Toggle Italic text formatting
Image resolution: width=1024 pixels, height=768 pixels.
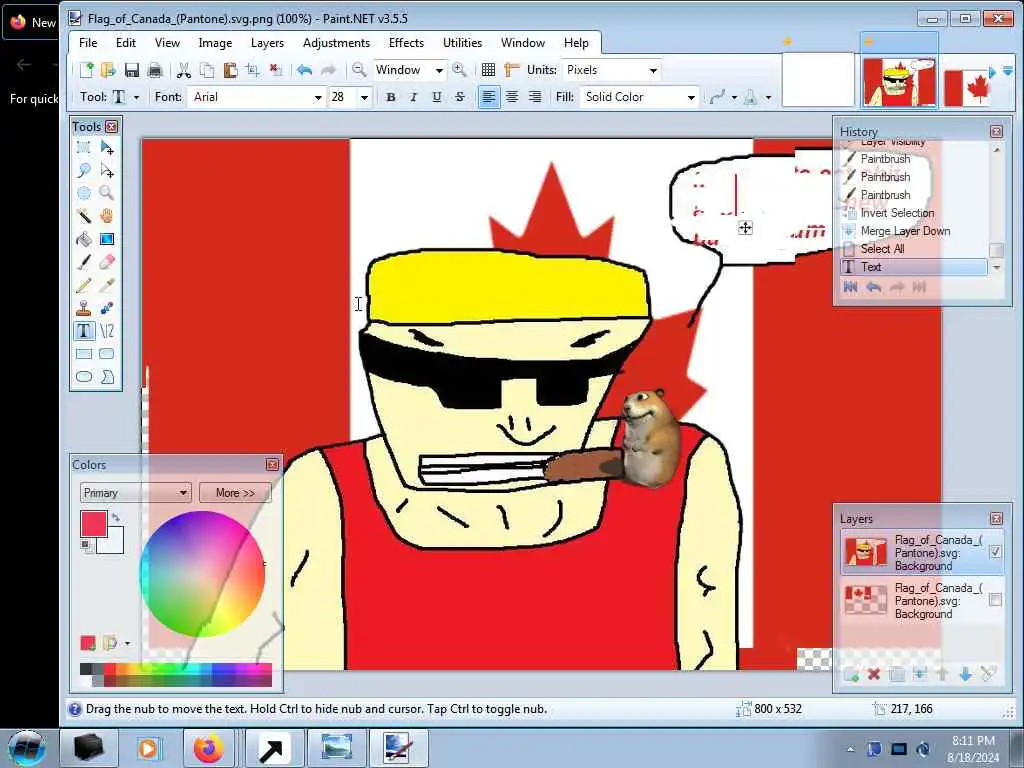pos(413,97)
